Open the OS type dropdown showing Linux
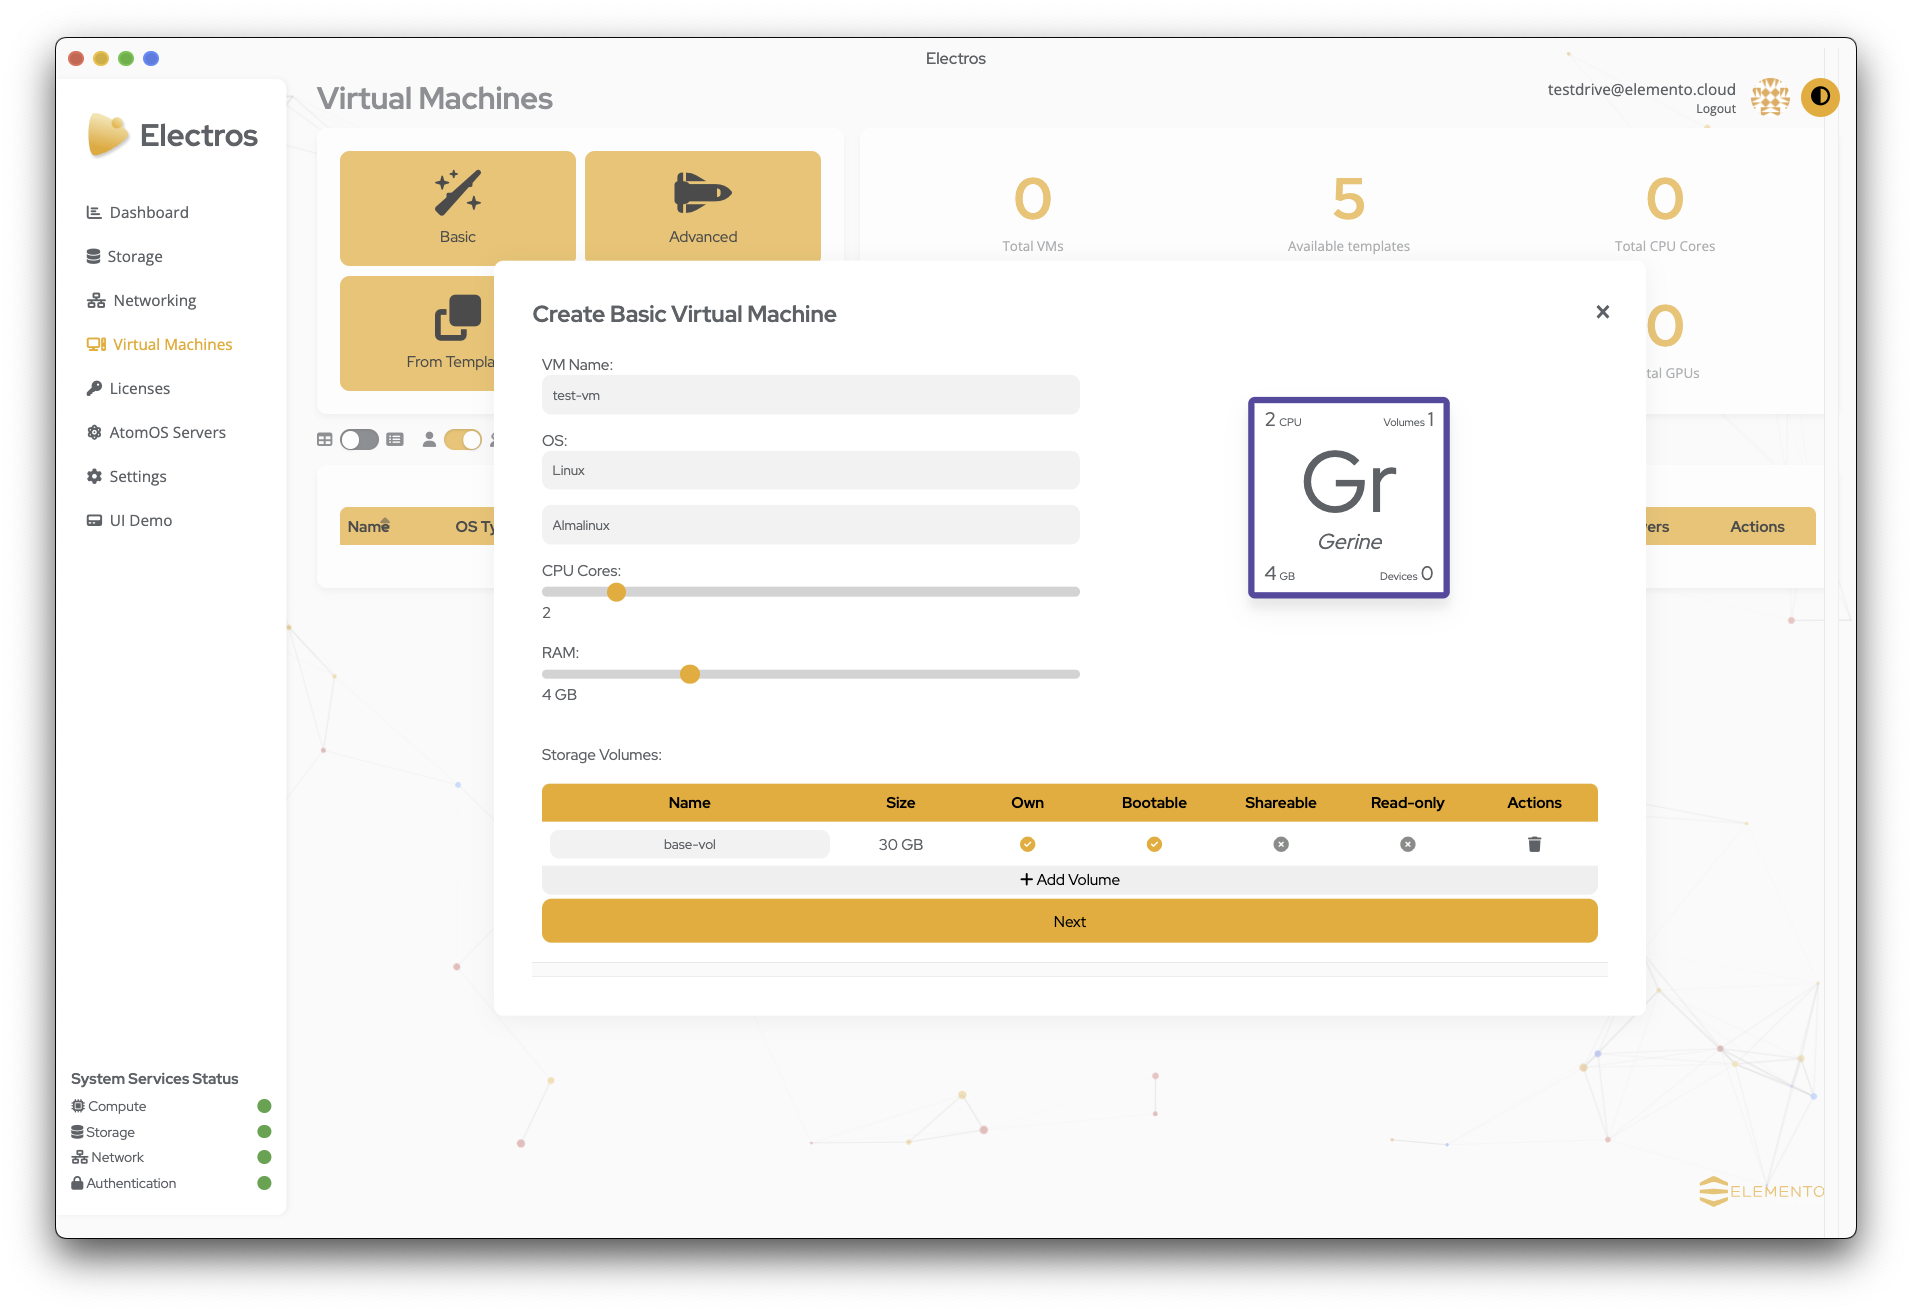 click(810, 470)
